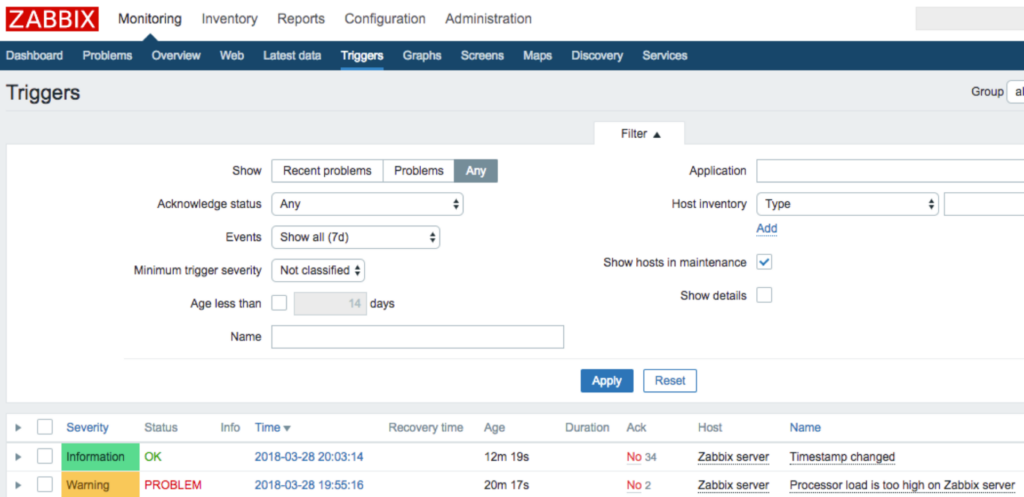Expand the Warning trigger row
Viewport: 1024px width, 497px height.
pyautogui.click(x=18, y=485)
